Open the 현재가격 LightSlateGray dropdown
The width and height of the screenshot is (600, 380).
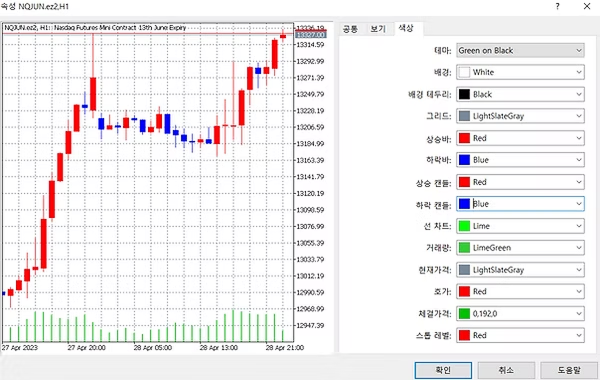pos(520,270)
